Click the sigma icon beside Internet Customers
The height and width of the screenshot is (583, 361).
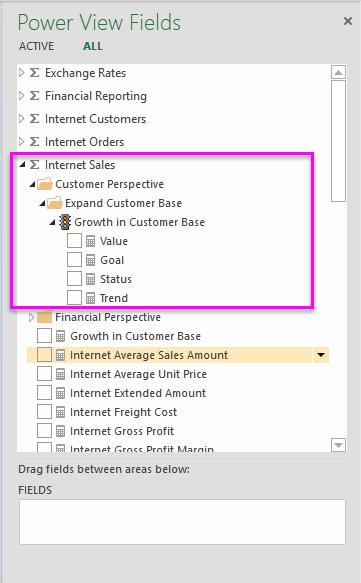(34, 119)
